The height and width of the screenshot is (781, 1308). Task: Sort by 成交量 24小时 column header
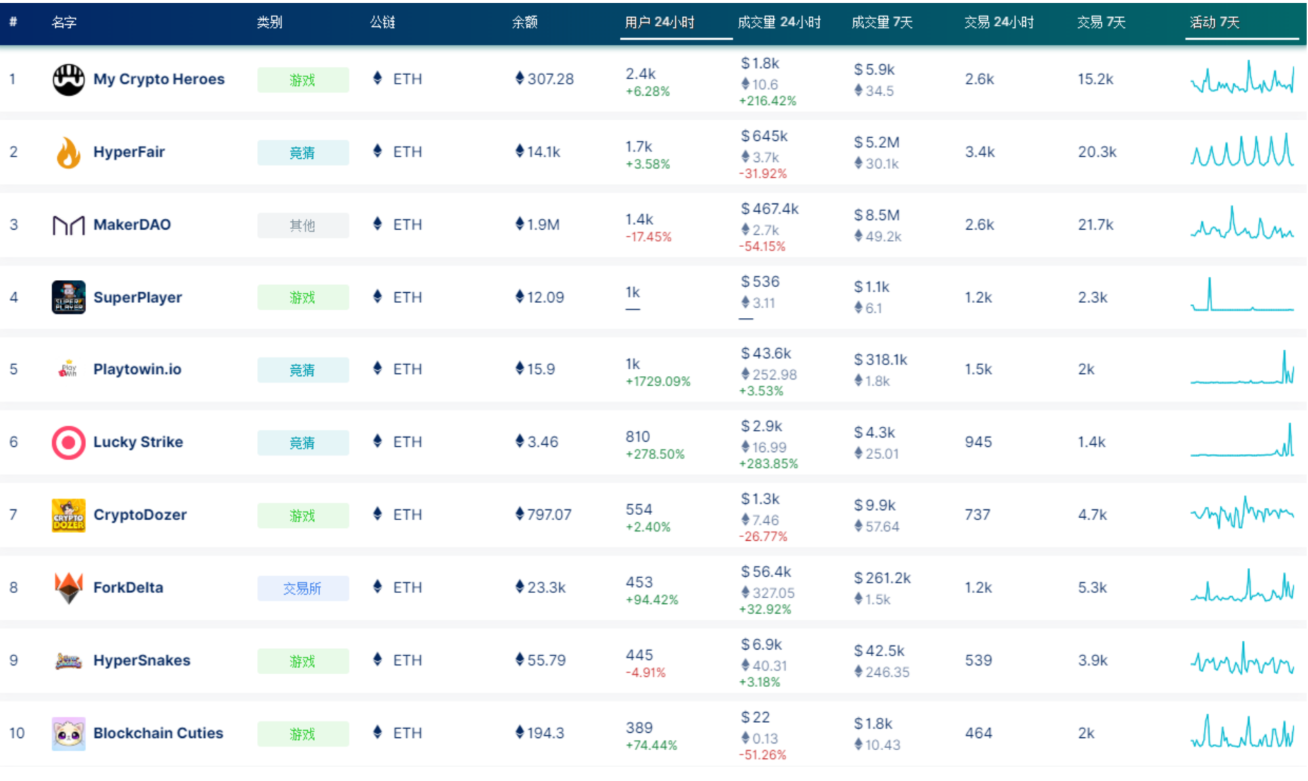[x=779, y=22]
